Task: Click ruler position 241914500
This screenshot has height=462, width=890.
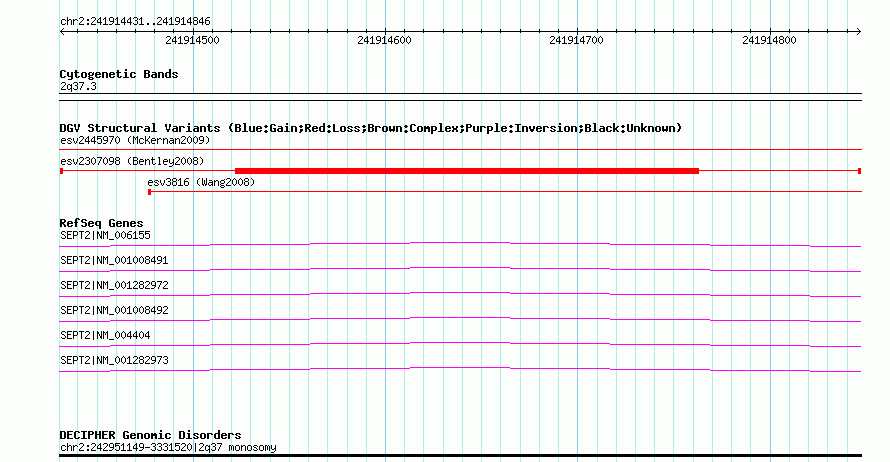Action: click(x=192, y=40)
